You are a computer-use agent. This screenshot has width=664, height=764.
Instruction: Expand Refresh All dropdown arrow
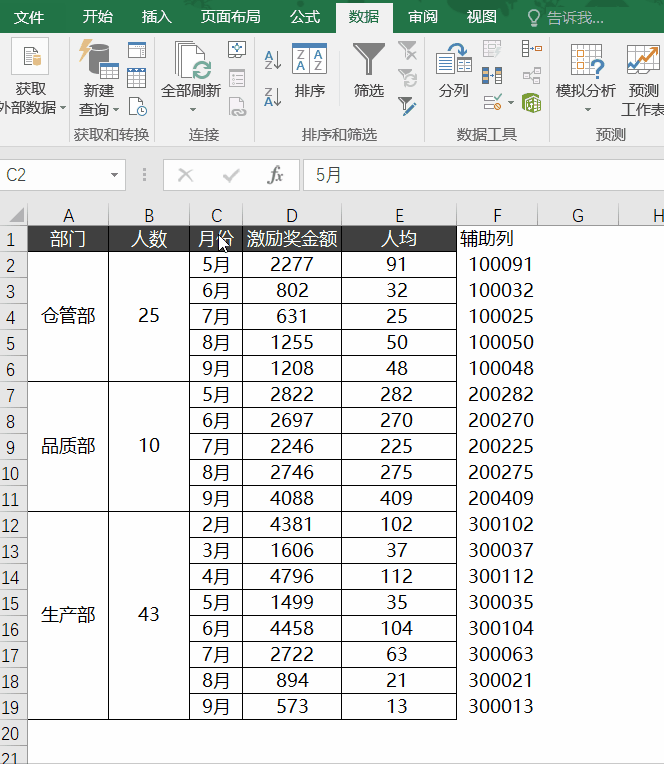point(193,110)
